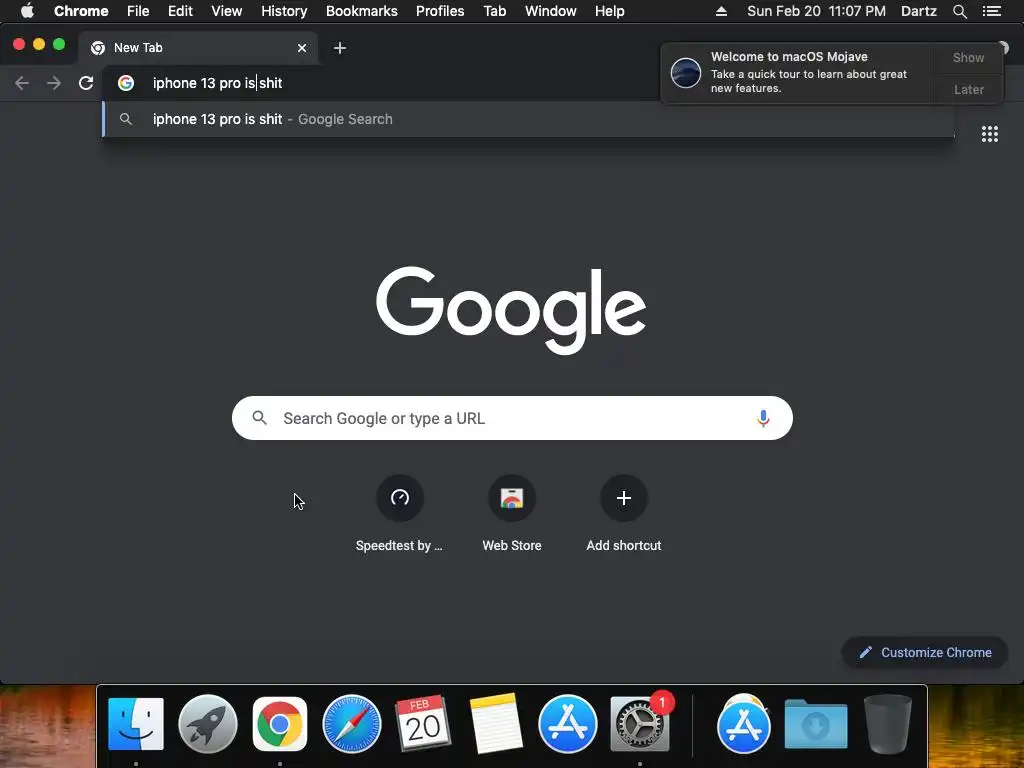
Task: Open Calendar from the Dock
Action: coord(423,724)
